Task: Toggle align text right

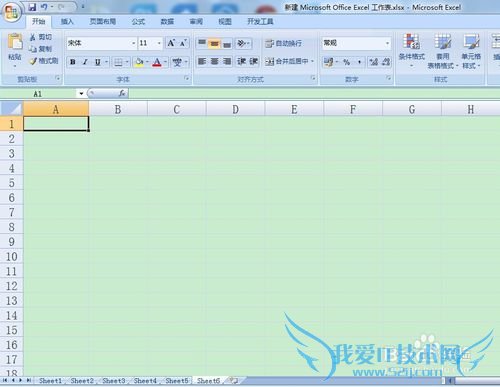Action: pos(227,61)
